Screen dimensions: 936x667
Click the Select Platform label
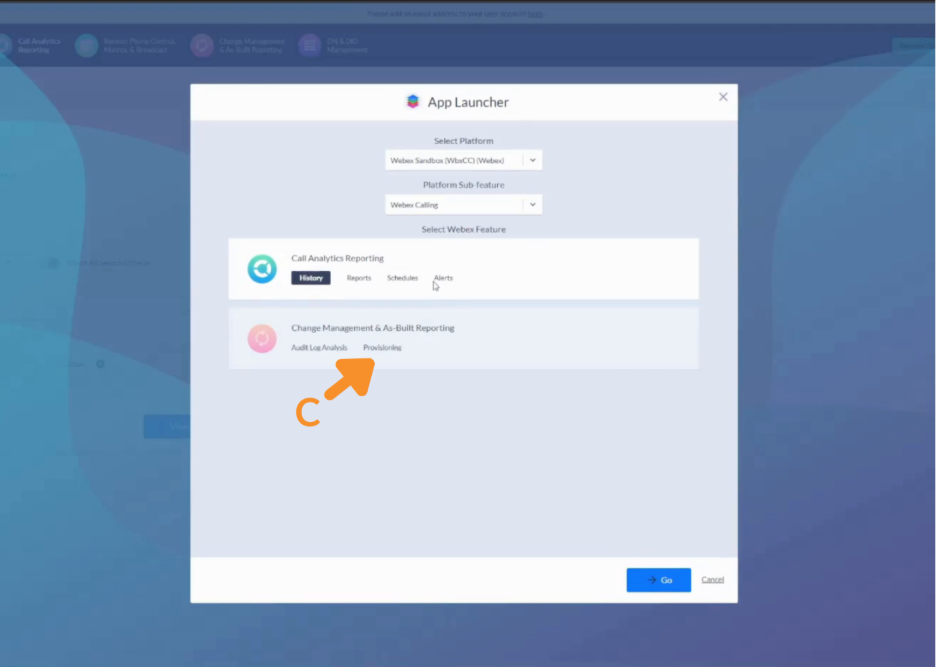(463, 141)
